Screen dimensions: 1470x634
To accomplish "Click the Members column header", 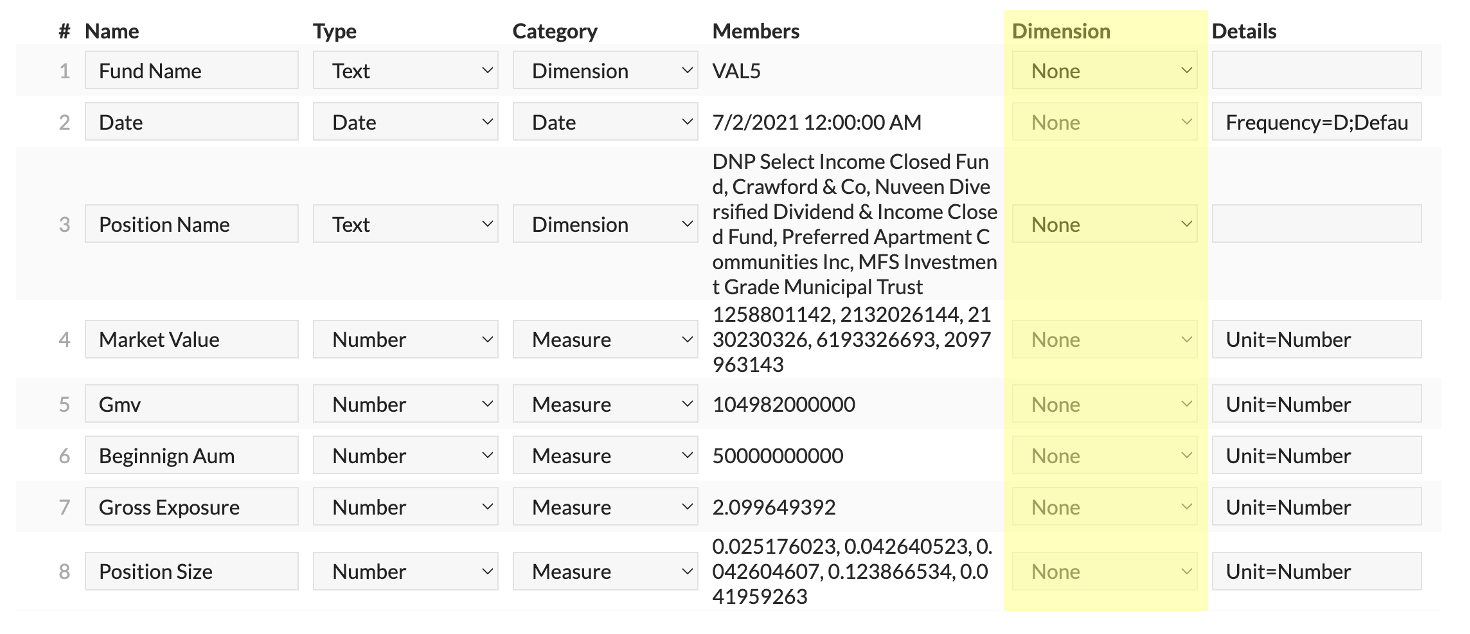I will pos(756,31).
